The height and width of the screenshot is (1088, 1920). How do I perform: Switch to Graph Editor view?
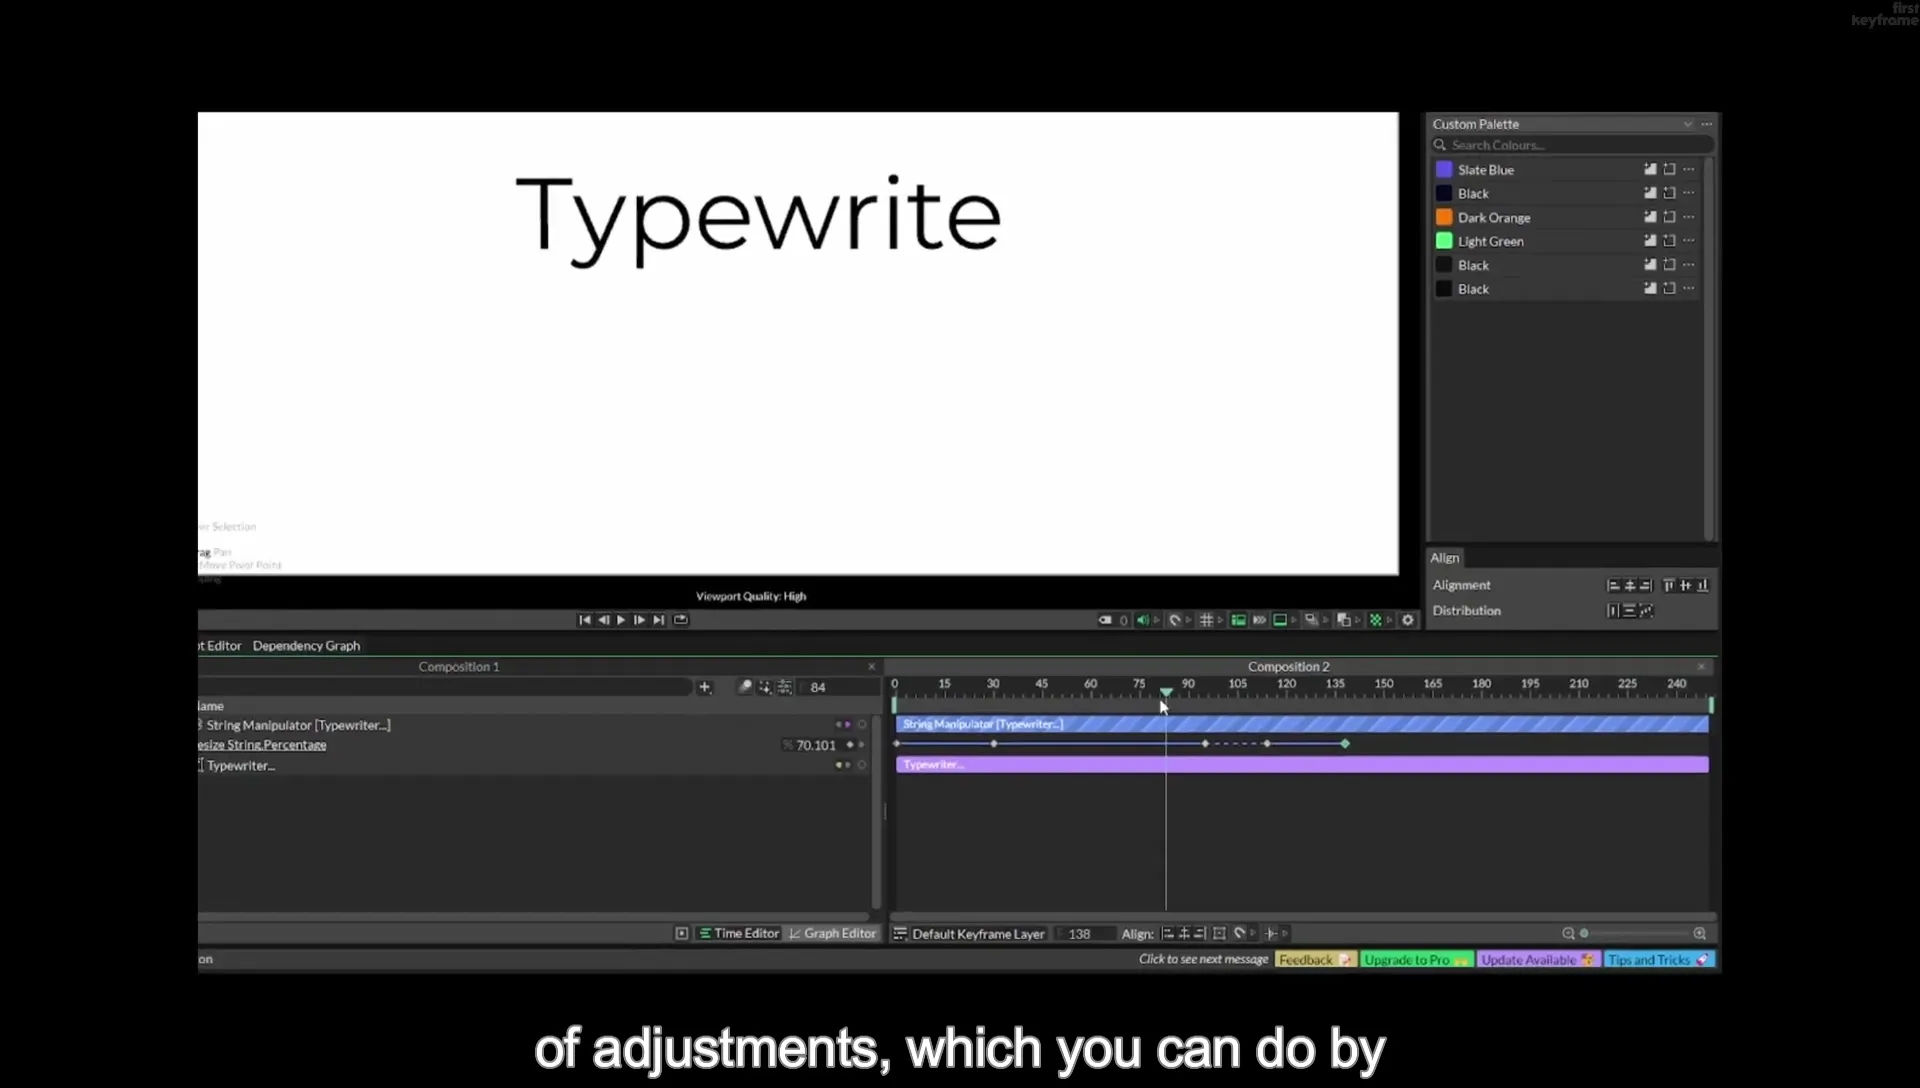[x=832, y=933]
